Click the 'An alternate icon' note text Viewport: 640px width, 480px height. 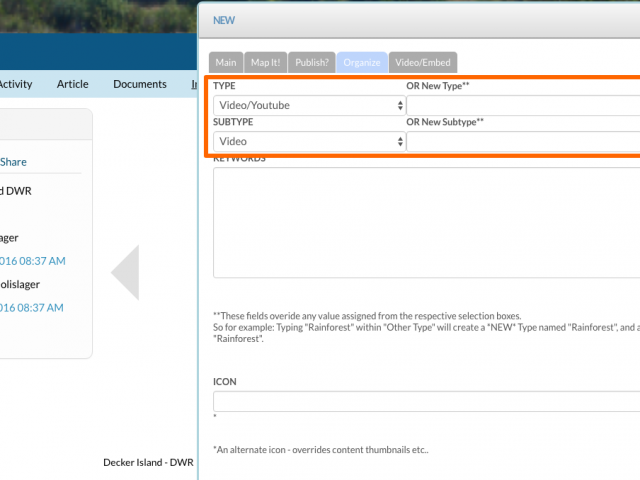pos(321,450)
